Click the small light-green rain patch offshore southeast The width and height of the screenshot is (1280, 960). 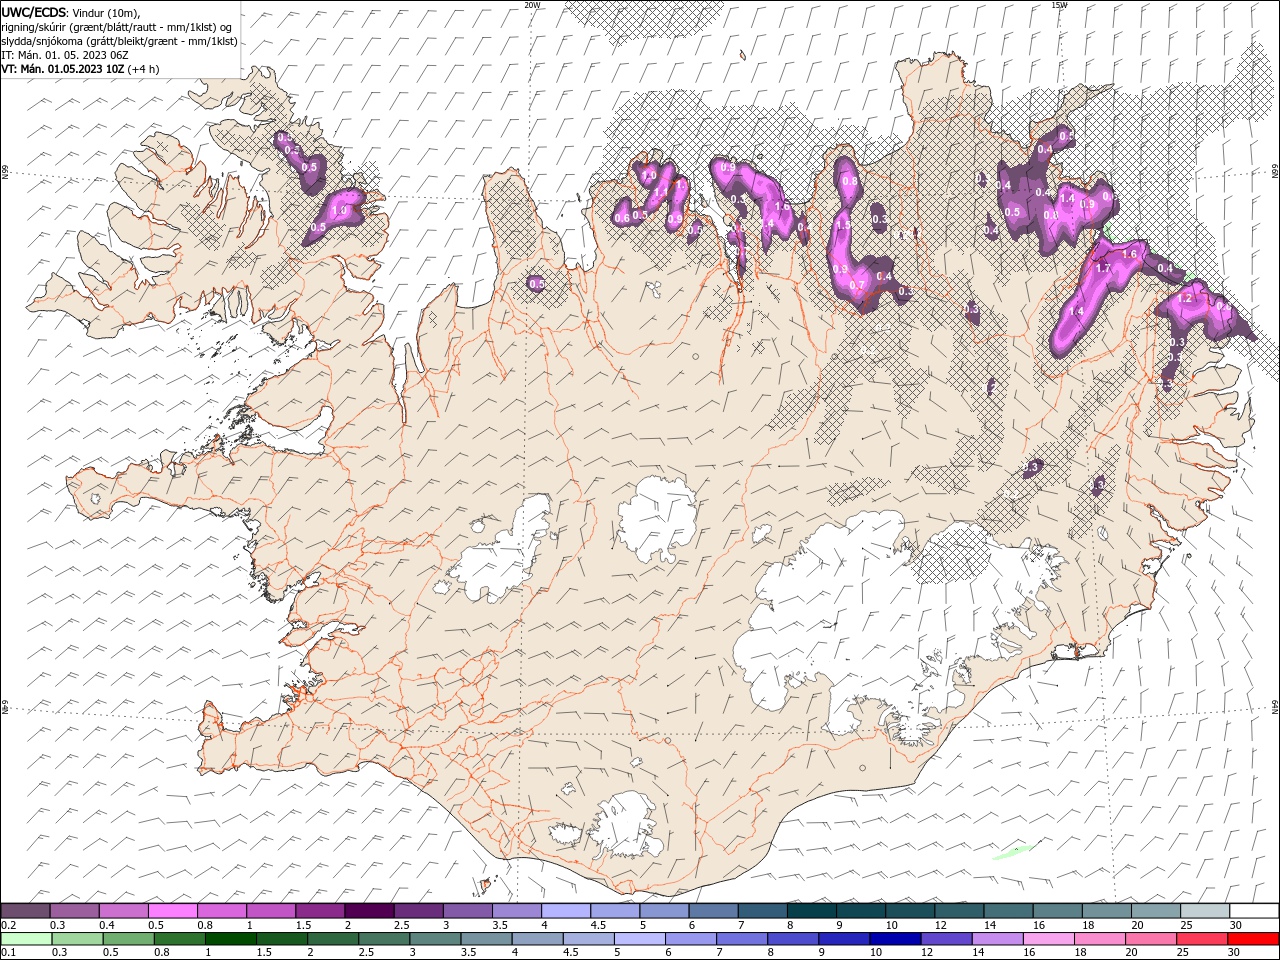pyautogui.click(x=1013, y=852)
